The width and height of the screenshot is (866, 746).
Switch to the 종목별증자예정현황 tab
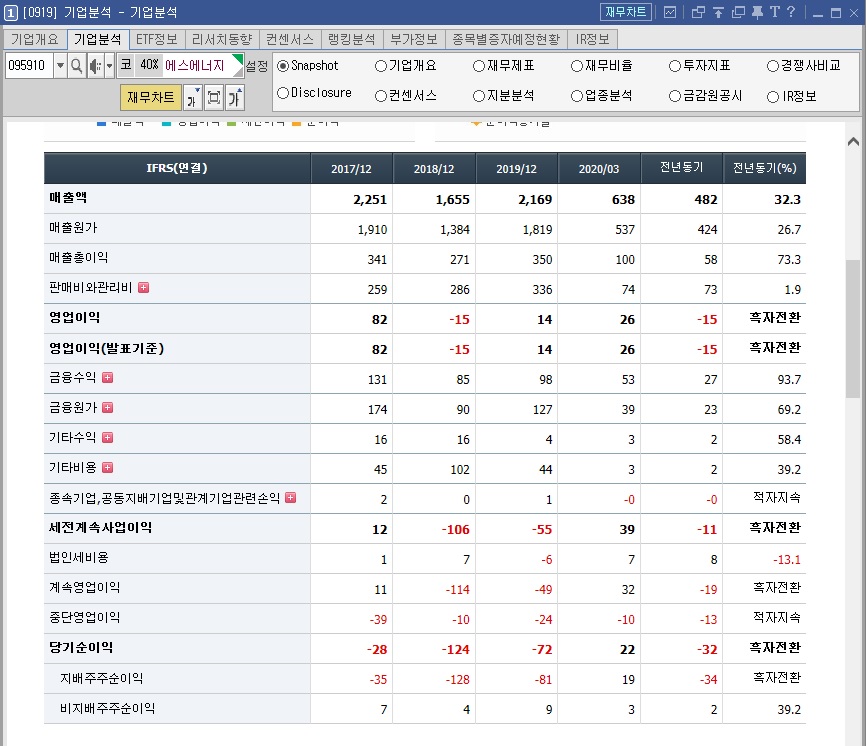click(x=506, y=39)
